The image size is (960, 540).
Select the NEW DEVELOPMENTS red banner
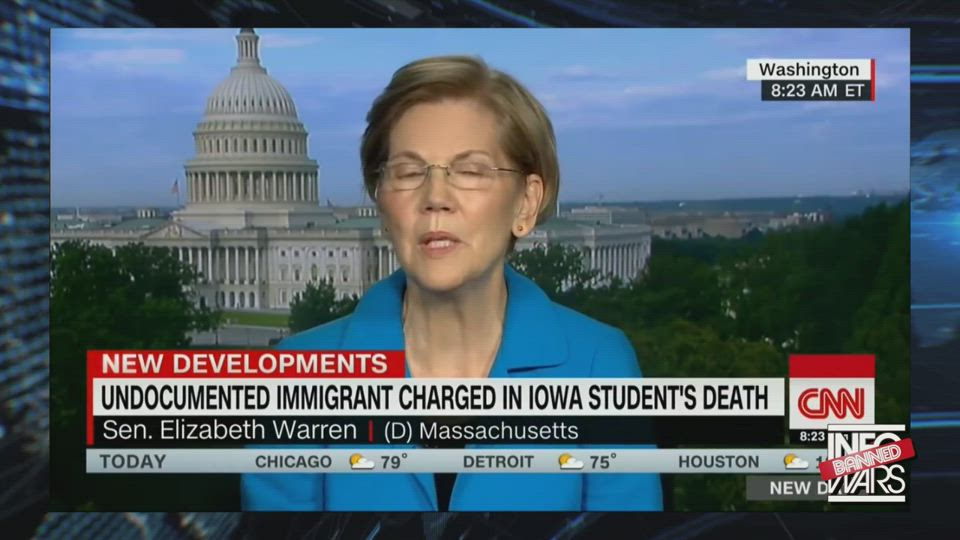(246, 364)
